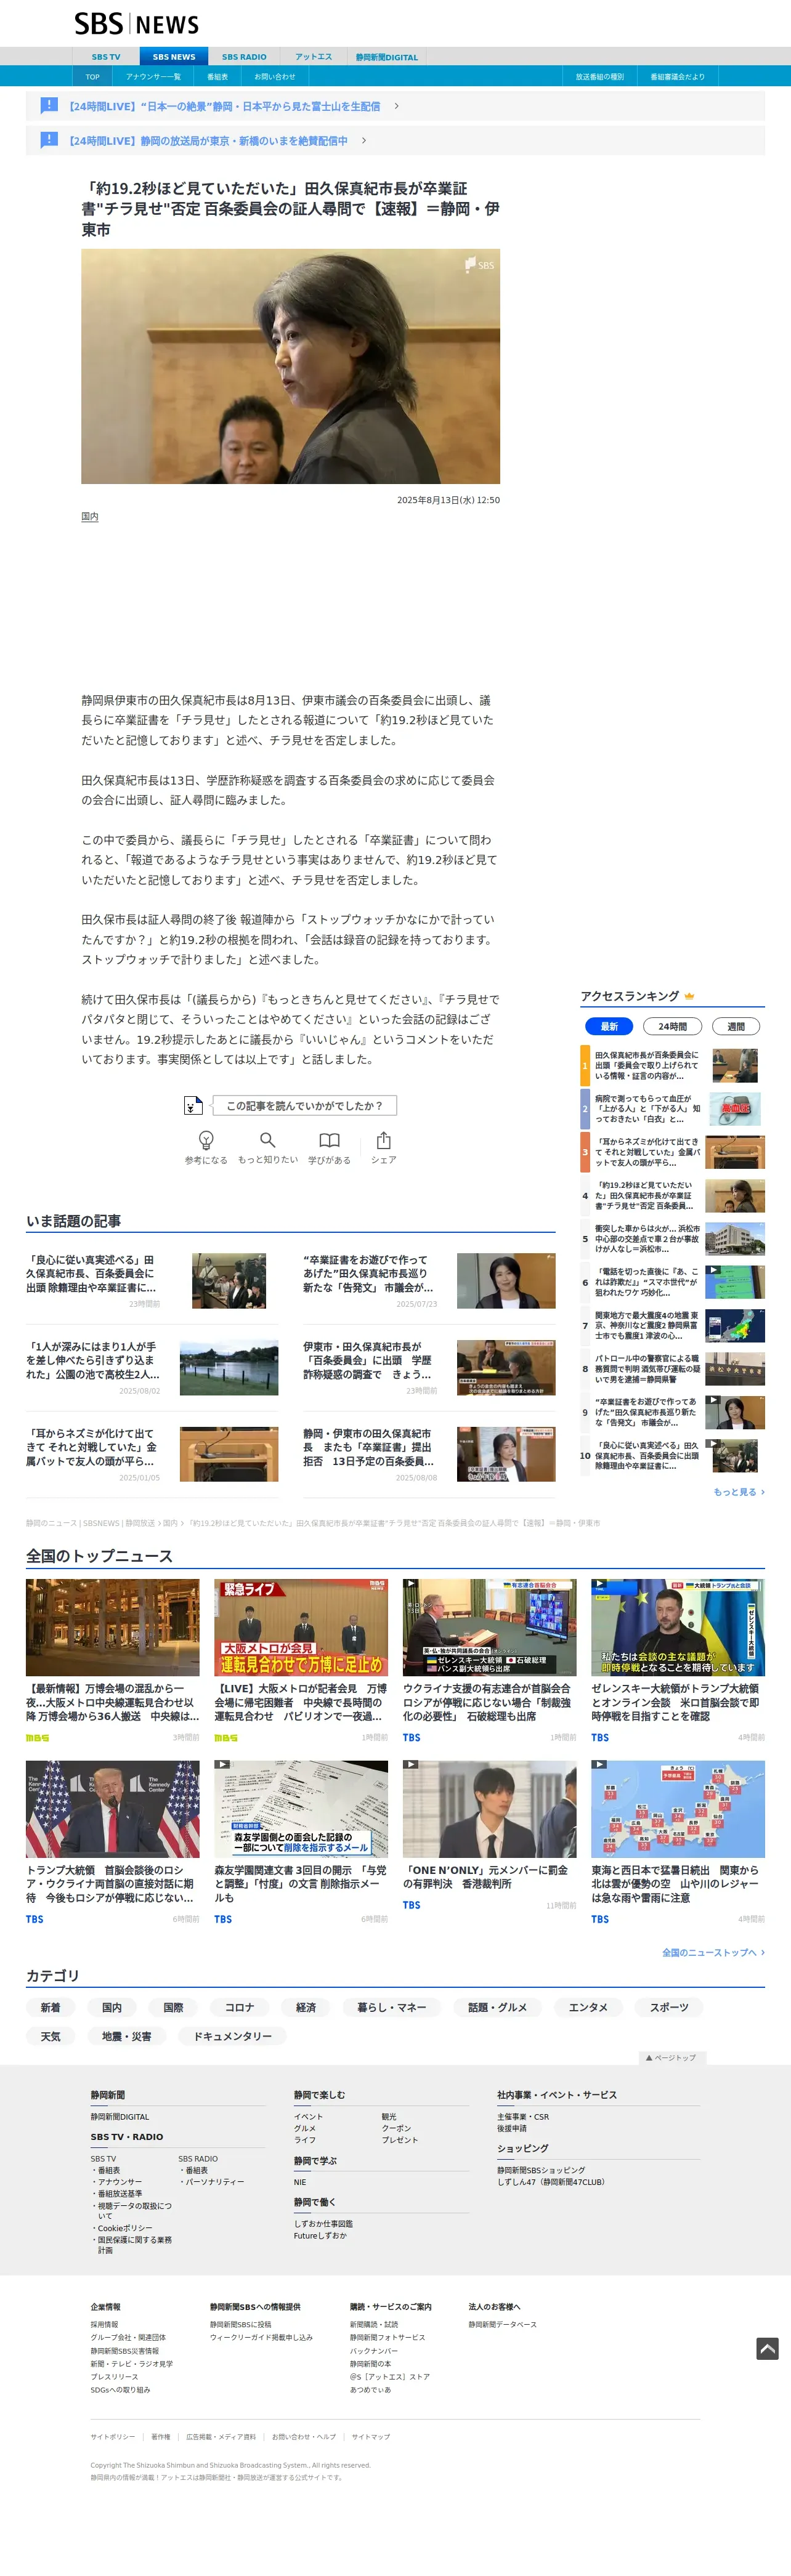Click the SBS NEWS logo

pos(137,24)
